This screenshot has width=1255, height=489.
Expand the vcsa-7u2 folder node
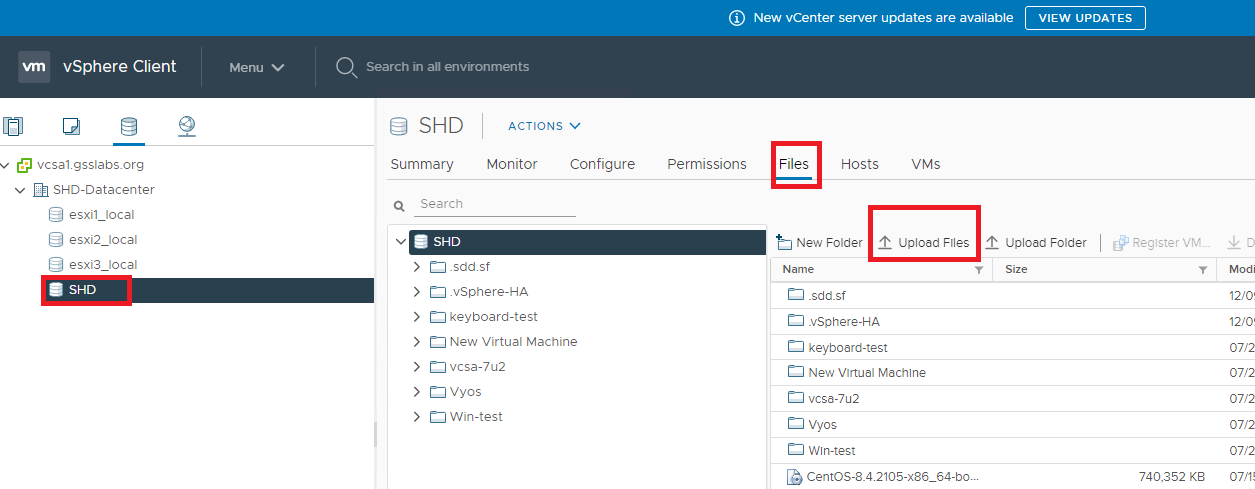417,367
